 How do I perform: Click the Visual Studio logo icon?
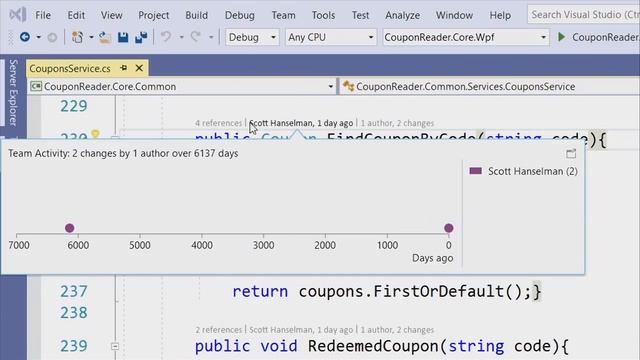18,15
